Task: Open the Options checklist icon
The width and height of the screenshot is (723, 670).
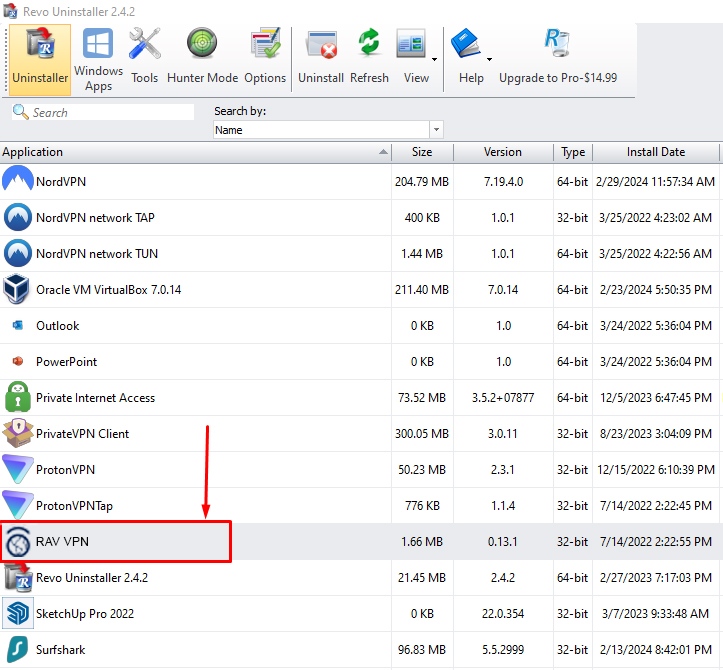Action: [265, 44]
